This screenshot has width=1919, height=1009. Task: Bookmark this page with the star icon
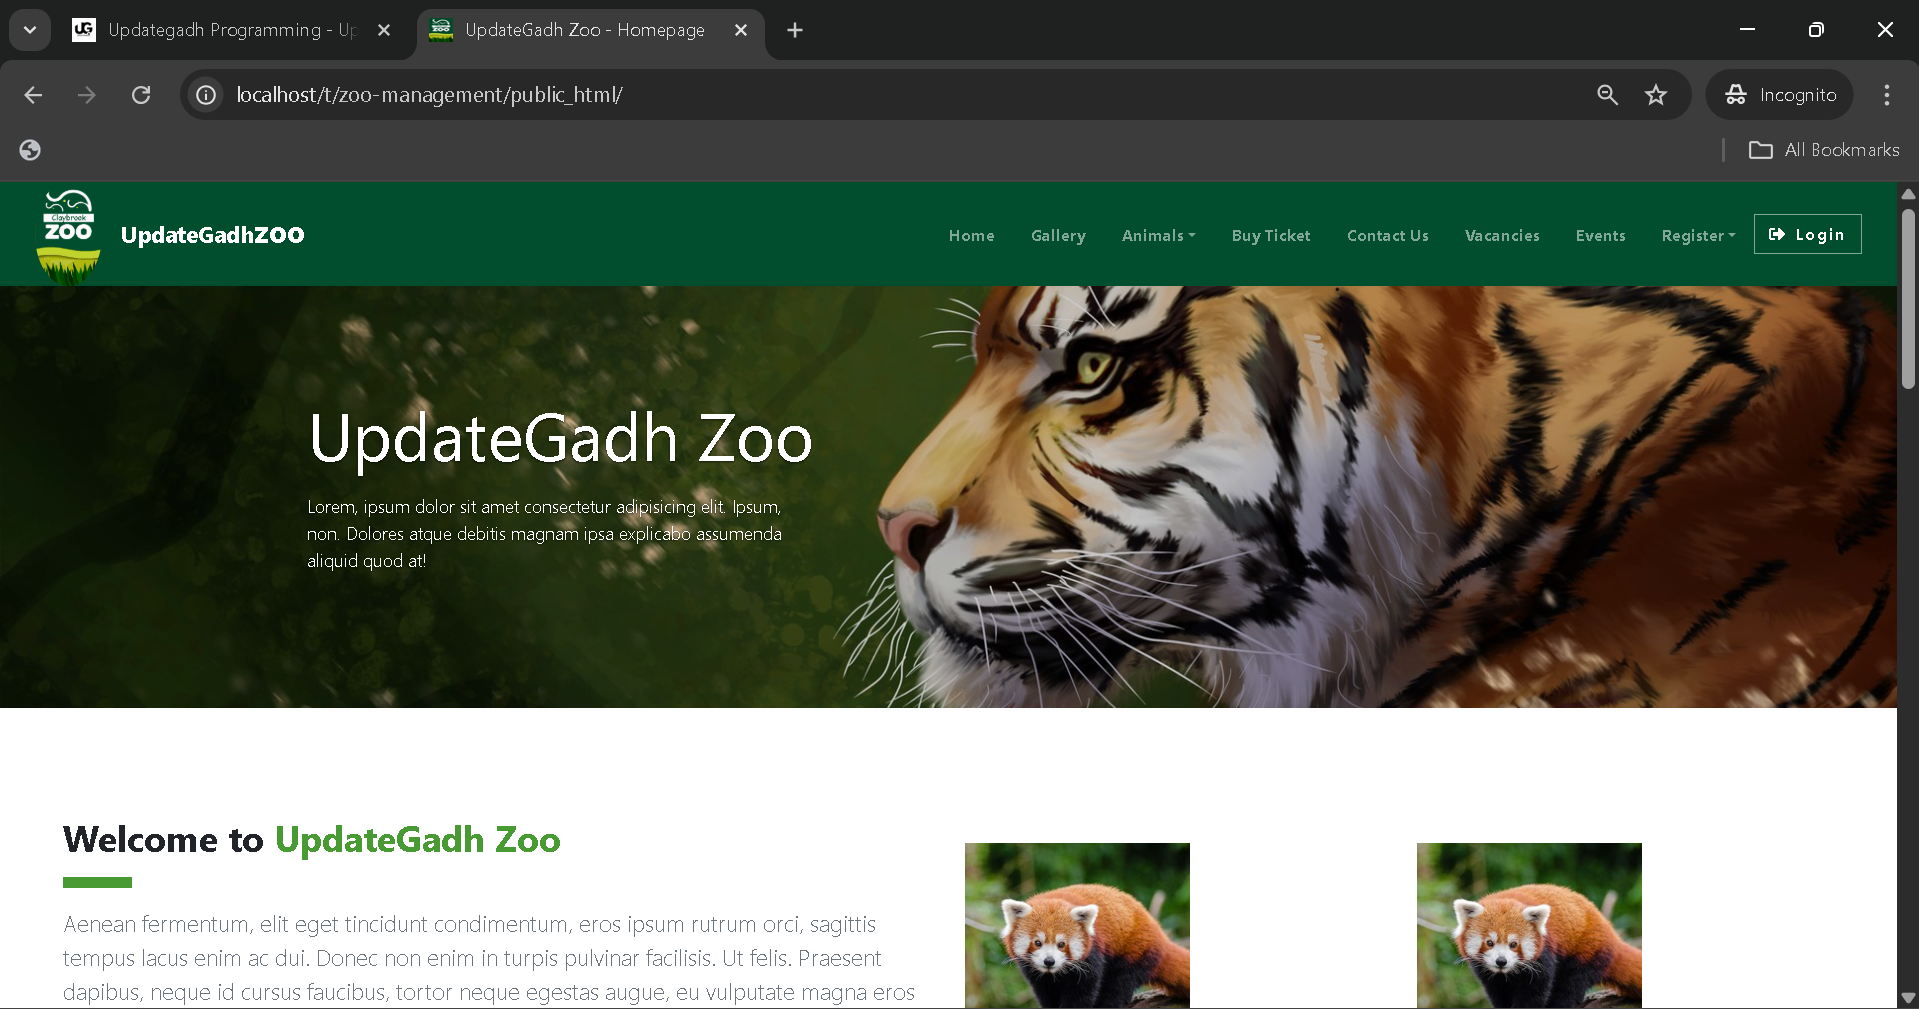coord(1656,95)
